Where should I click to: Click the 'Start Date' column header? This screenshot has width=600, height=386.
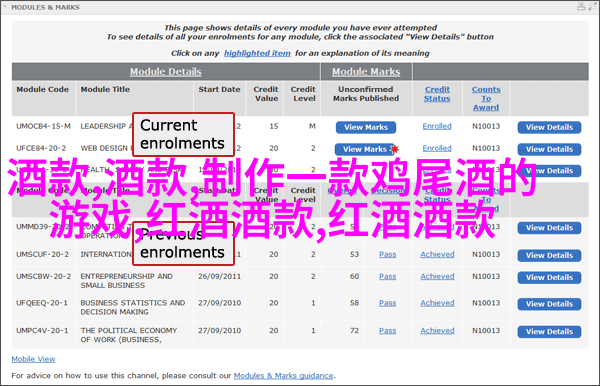[219, 89]
